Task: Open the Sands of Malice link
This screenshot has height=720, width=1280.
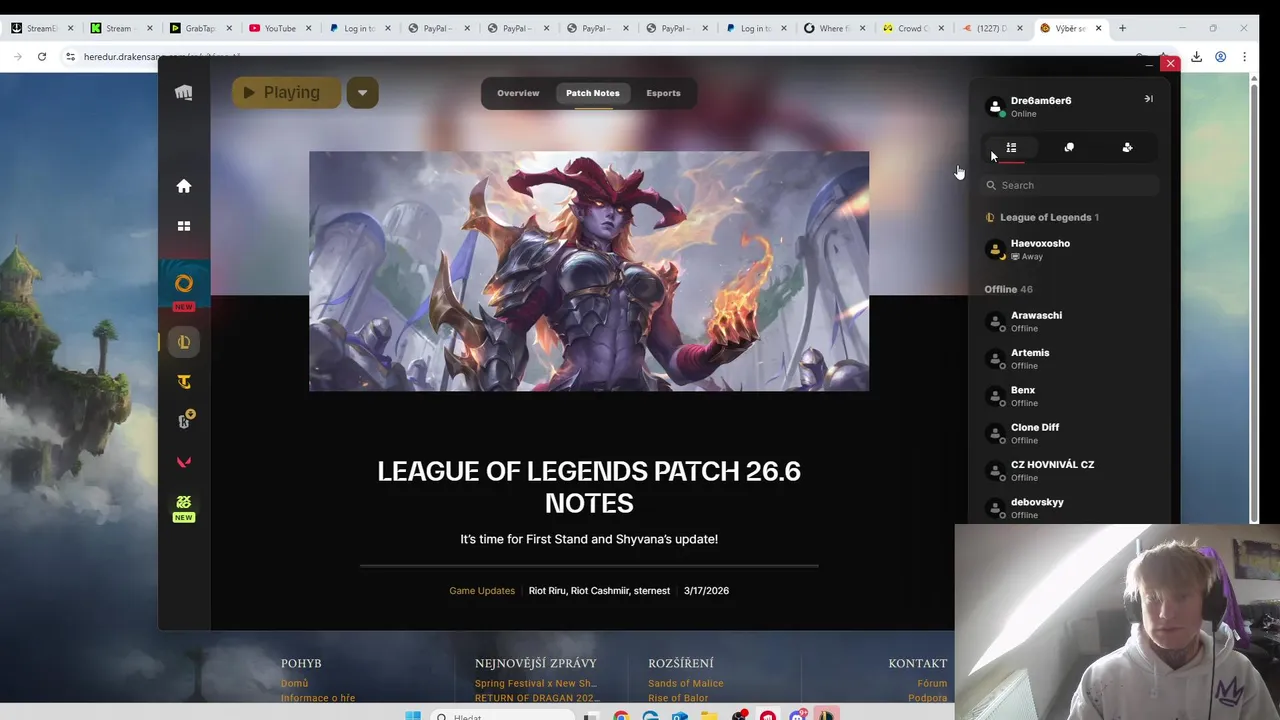Action: point(685,683)
